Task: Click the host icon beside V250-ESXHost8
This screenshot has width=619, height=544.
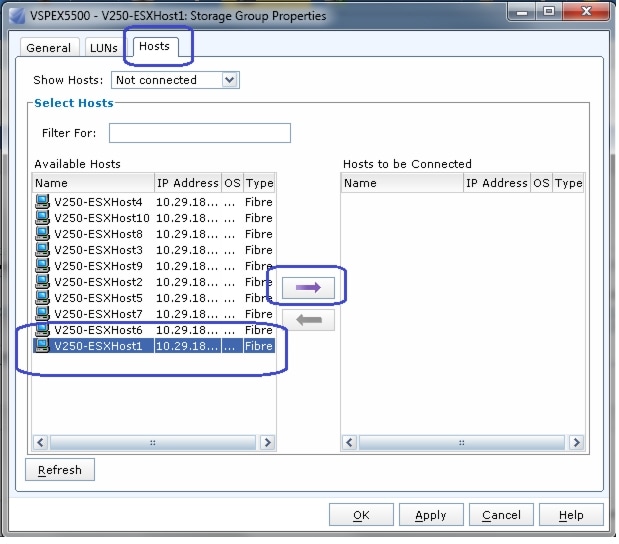Action: (x=42, y=233)
